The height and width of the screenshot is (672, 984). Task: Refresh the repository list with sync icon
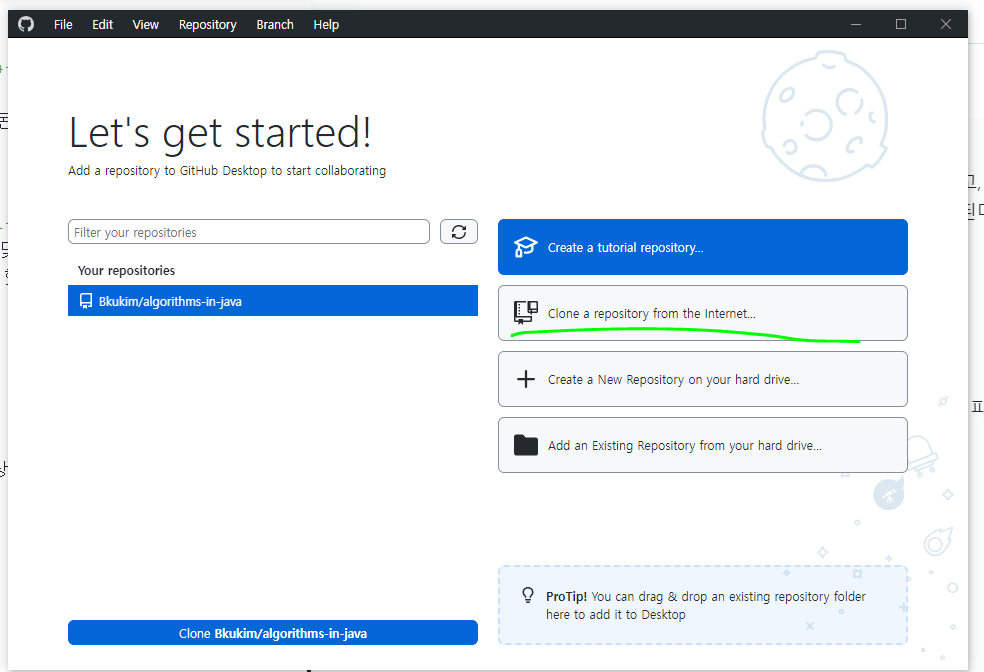tap(459, 232)
